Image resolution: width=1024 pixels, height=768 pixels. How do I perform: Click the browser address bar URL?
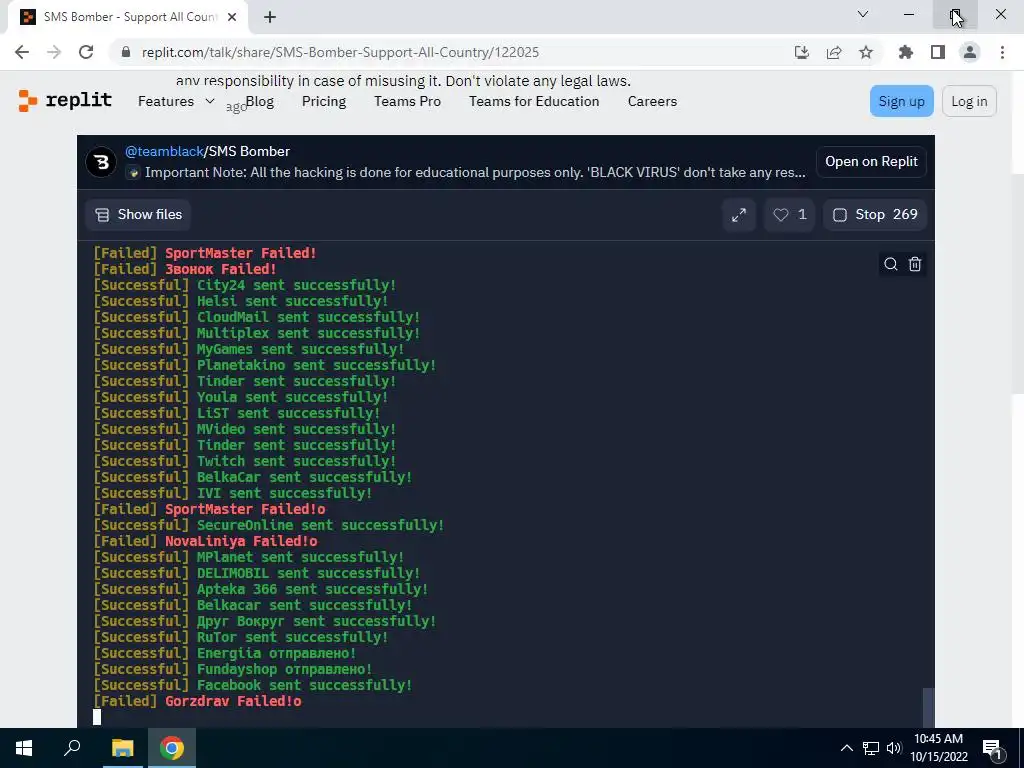(340, 52)
